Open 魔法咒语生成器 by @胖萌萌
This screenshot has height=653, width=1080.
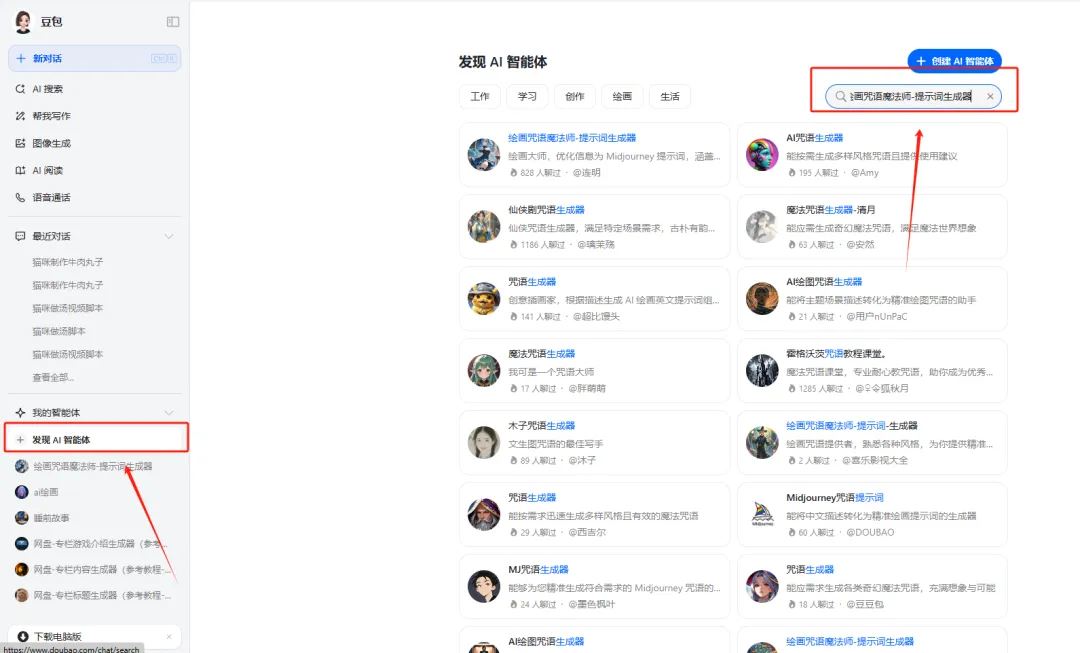594,371
